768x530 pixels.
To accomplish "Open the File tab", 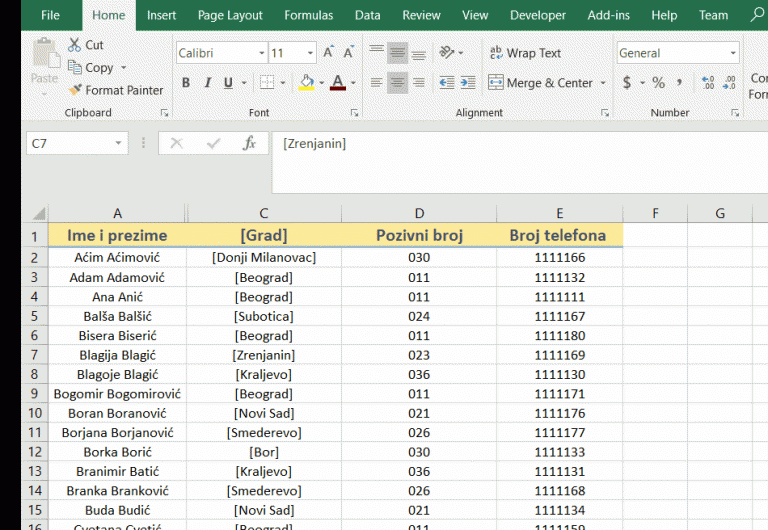I will coord(50,15).
